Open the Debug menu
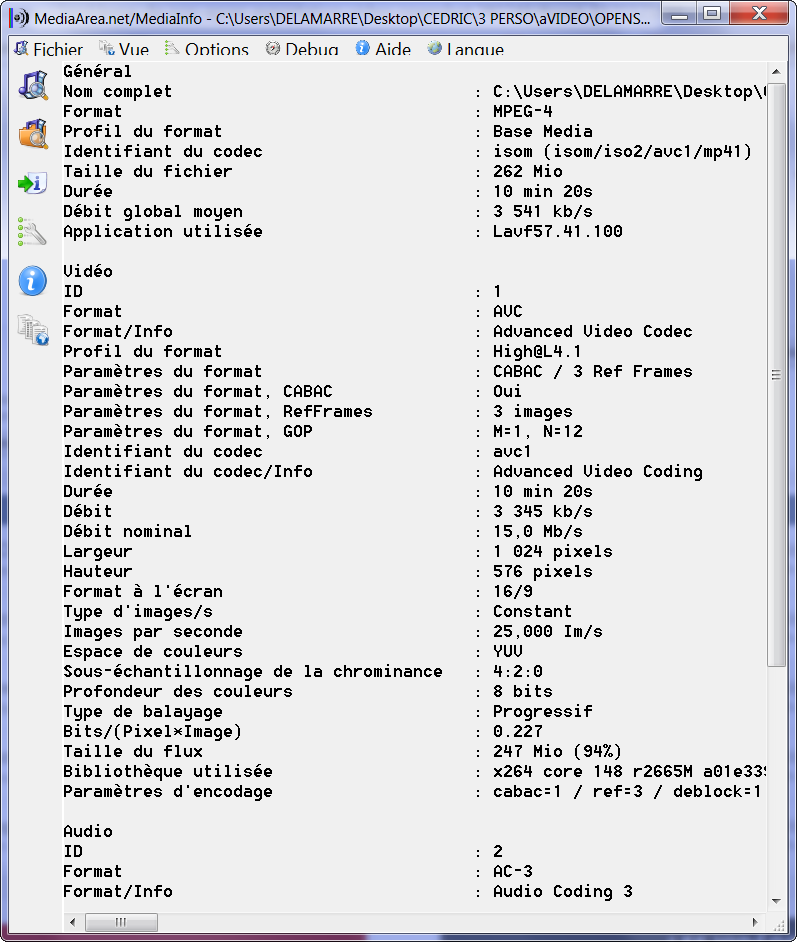 coord(301,50)
